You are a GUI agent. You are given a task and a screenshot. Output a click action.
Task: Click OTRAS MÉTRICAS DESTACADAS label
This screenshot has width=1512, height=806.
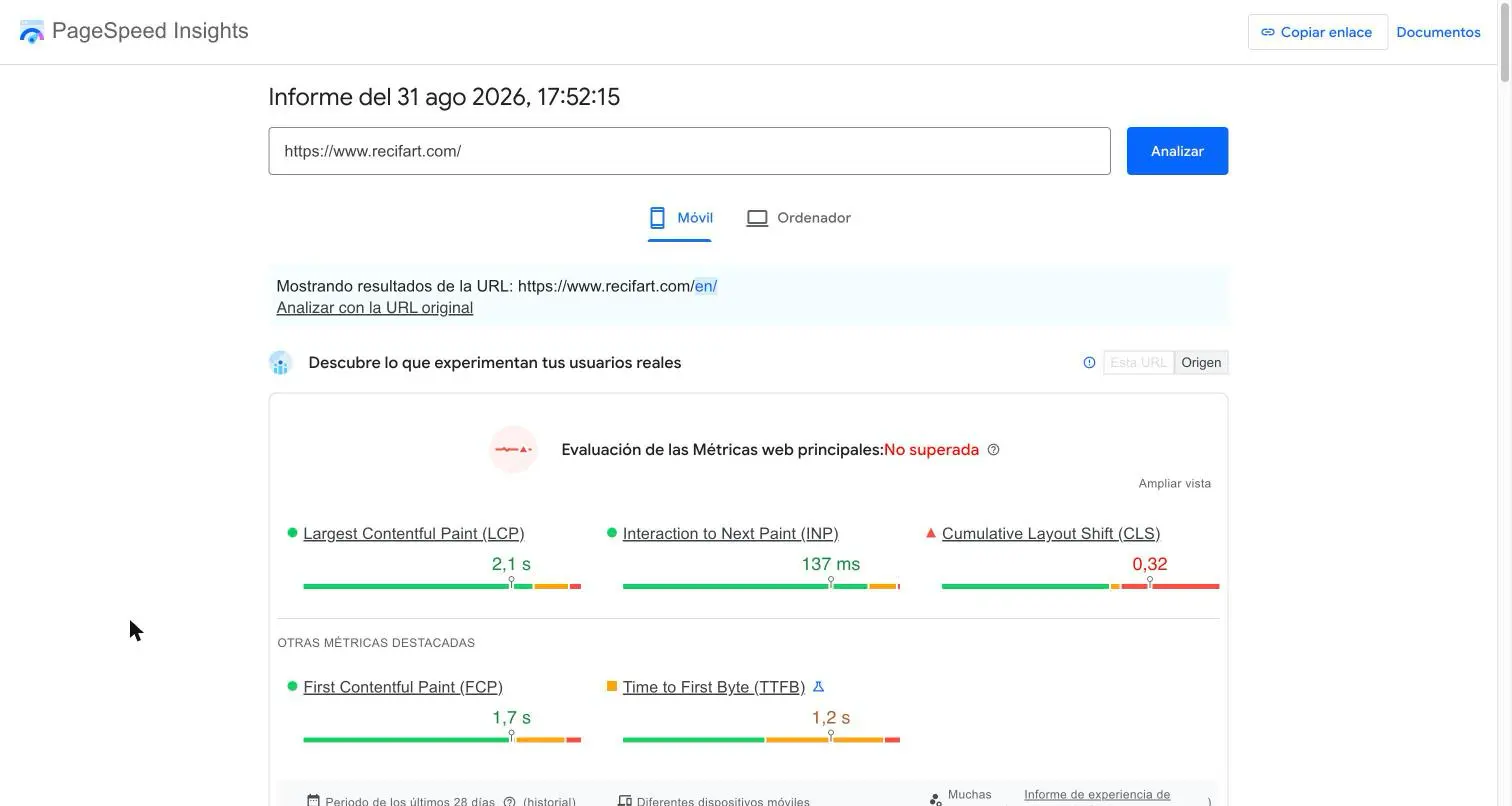coord(376,643)
